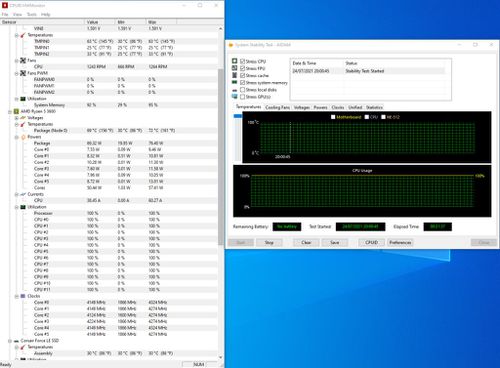Collapse the Corsair Force LE SSD node

[10, 341]
